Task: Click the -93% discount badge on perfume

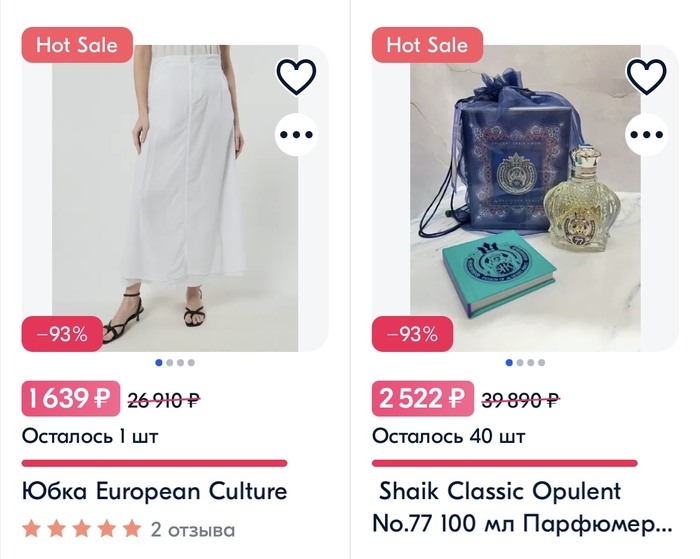Action: tap(412, 334)
